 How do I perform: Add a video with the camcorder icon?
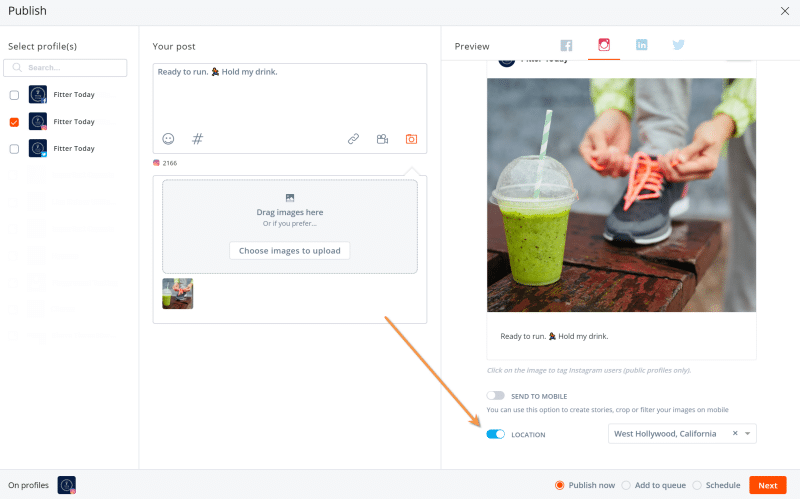pyautogui.click(x=382, y=139)
